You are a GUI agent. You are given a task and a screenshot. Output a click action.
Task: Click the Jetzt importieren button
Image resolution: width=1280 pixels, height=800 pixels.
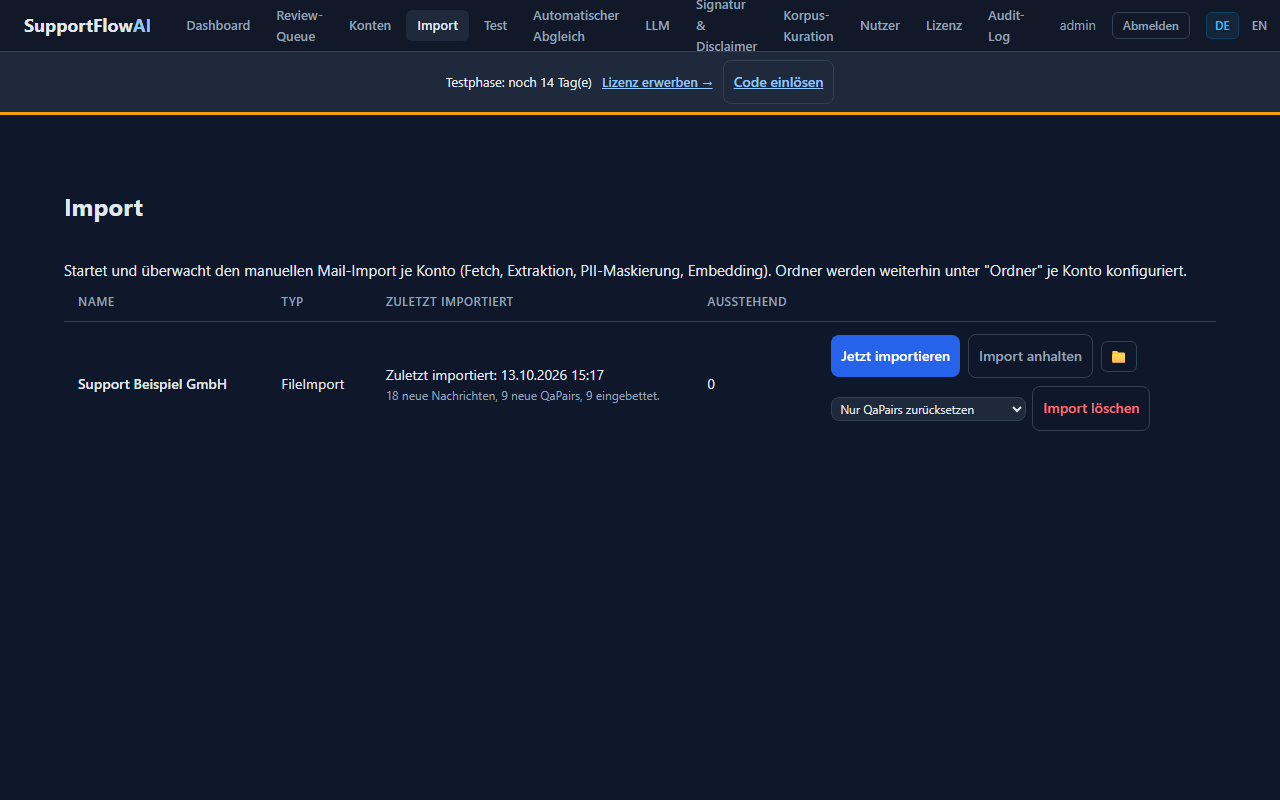(x=895, y=356)
